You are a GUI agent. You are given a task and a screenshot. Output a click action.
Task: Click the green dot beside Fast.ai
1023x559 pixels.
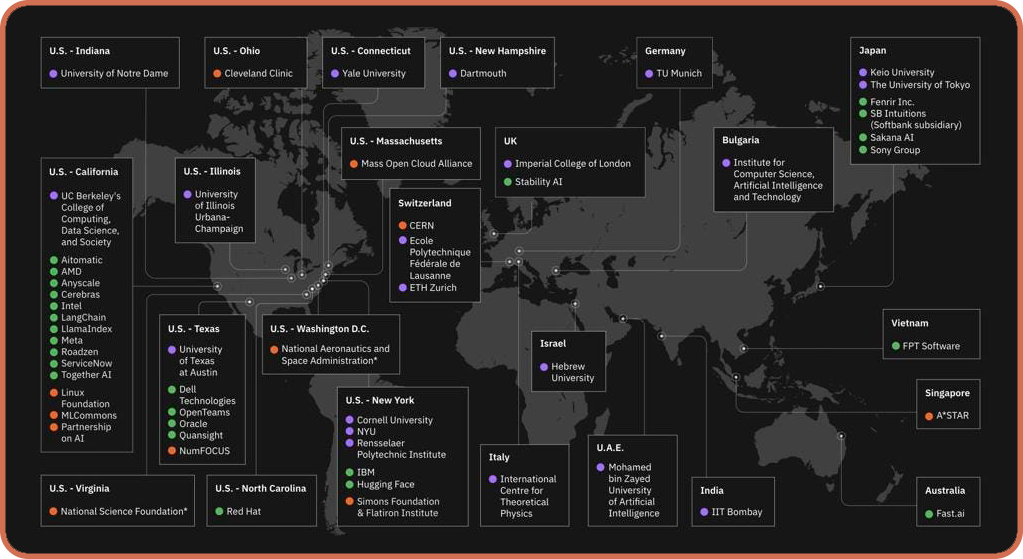click(929, 514)
